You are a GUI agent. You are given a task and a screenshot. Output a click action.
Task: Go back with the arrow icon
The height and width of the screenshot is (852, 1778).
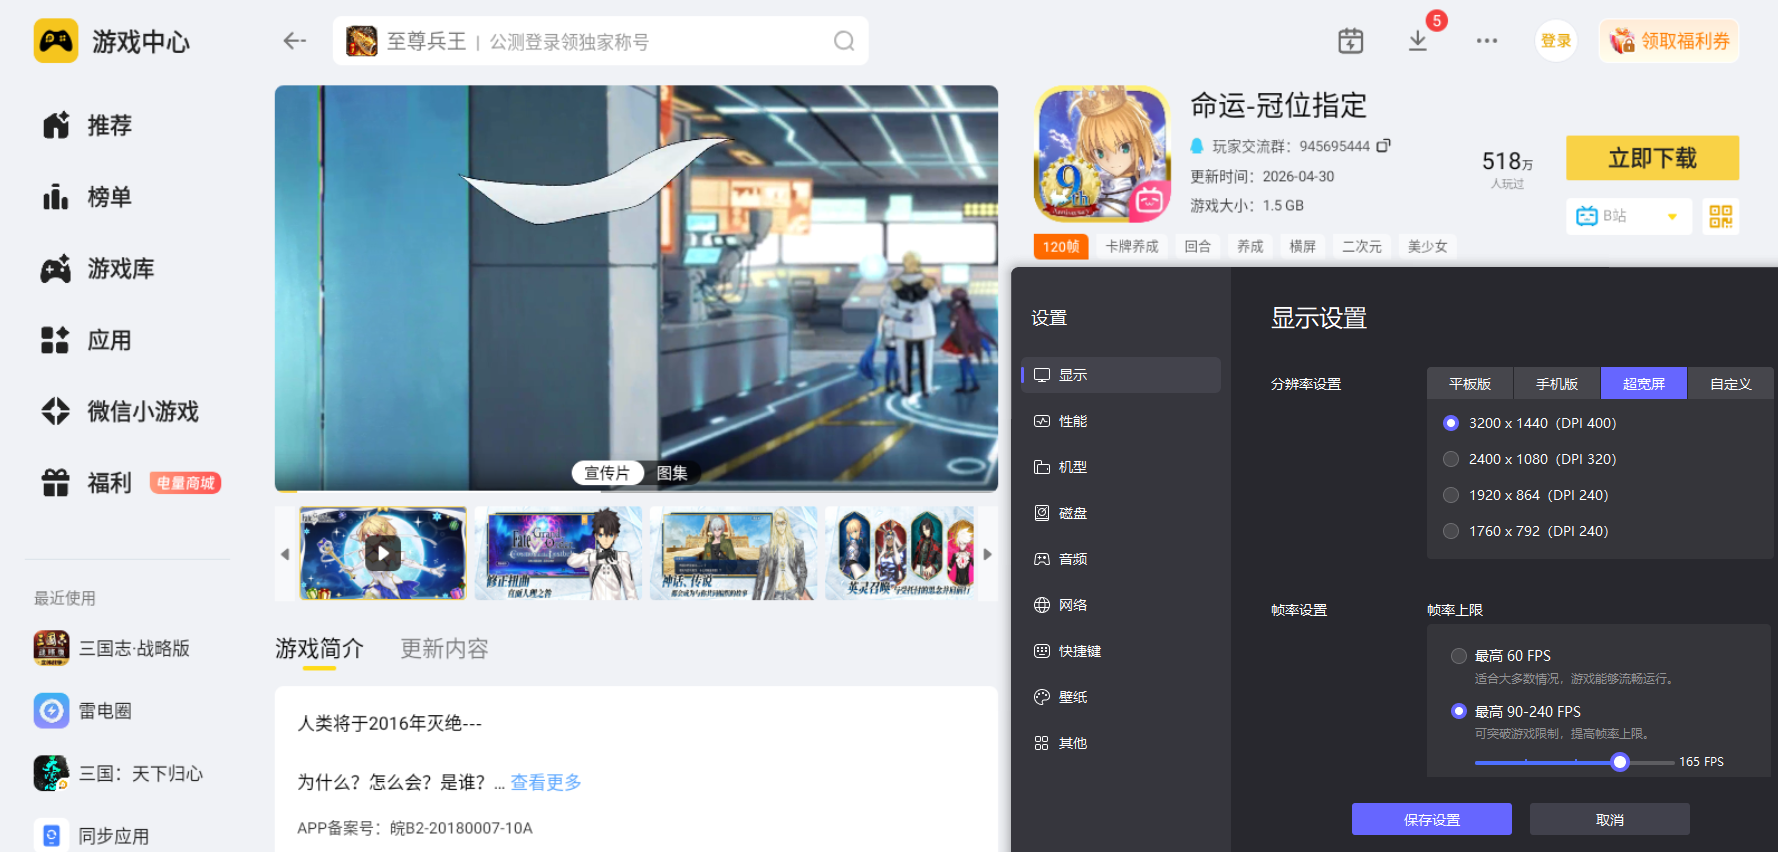[x=294, y=41]
